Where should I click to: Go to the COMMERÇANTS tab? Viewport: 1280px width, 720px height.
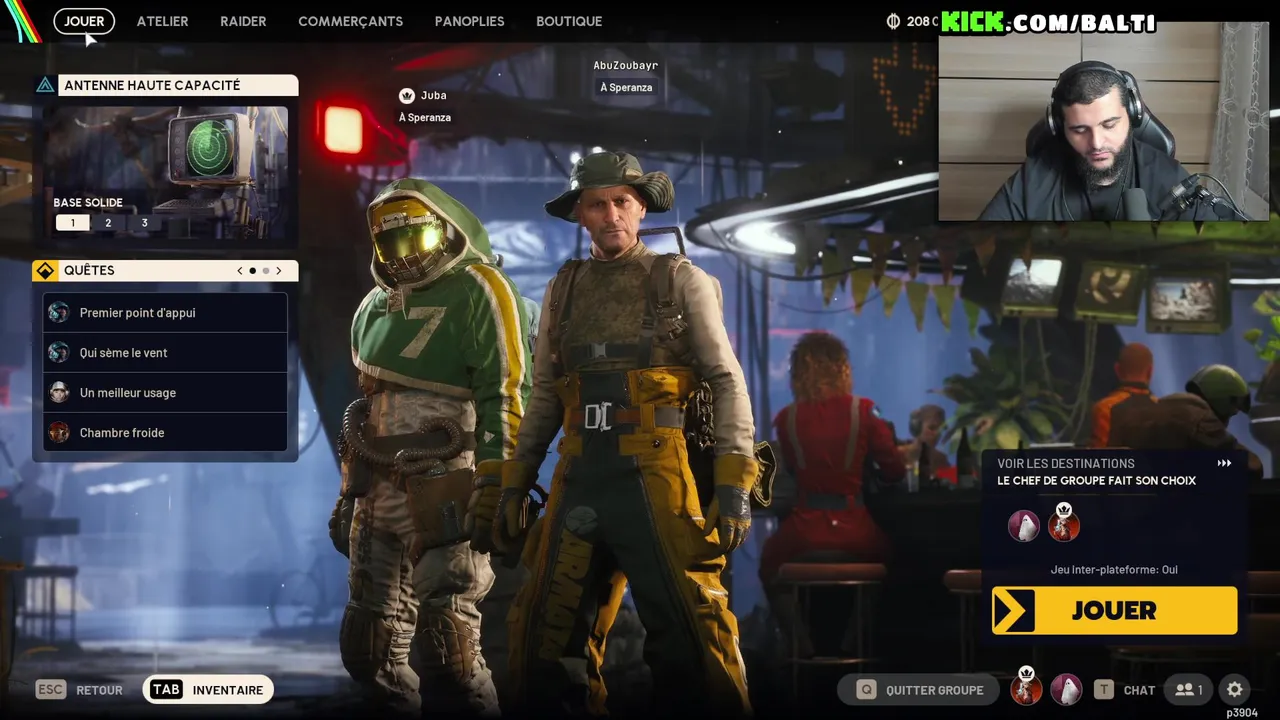350,21
